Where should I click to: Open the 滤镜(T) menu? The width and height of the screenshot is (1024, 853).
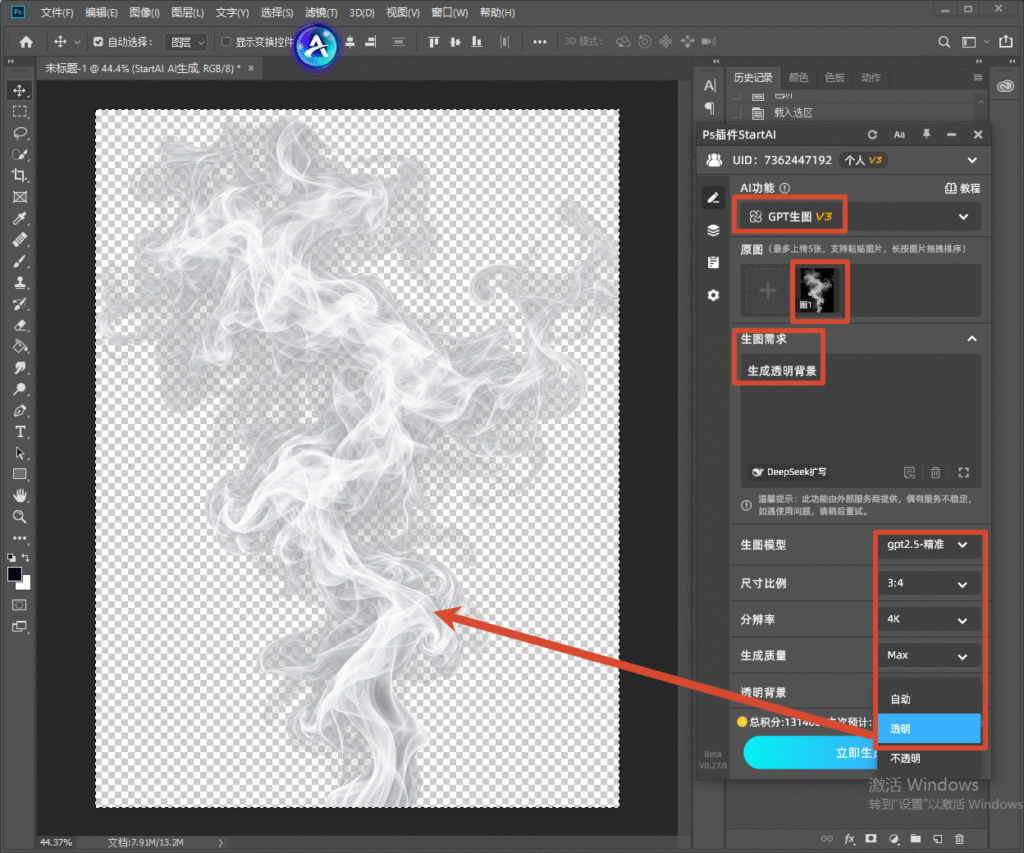[x=321, y=12]
